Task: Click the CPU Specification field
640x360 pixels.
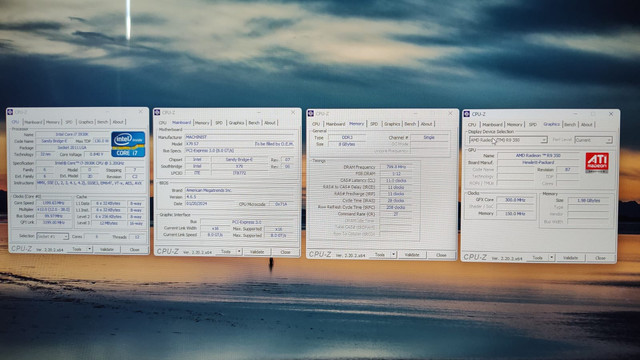Action: 89,163
